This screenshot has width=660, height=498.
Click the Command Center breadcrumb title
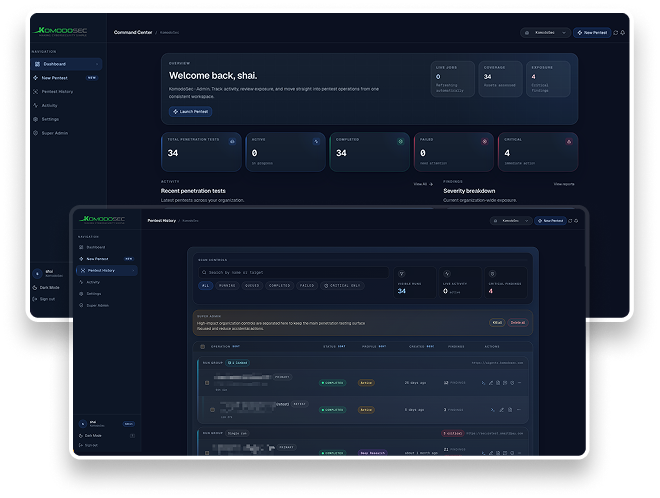pyautogui.click(x=133, y=32)
